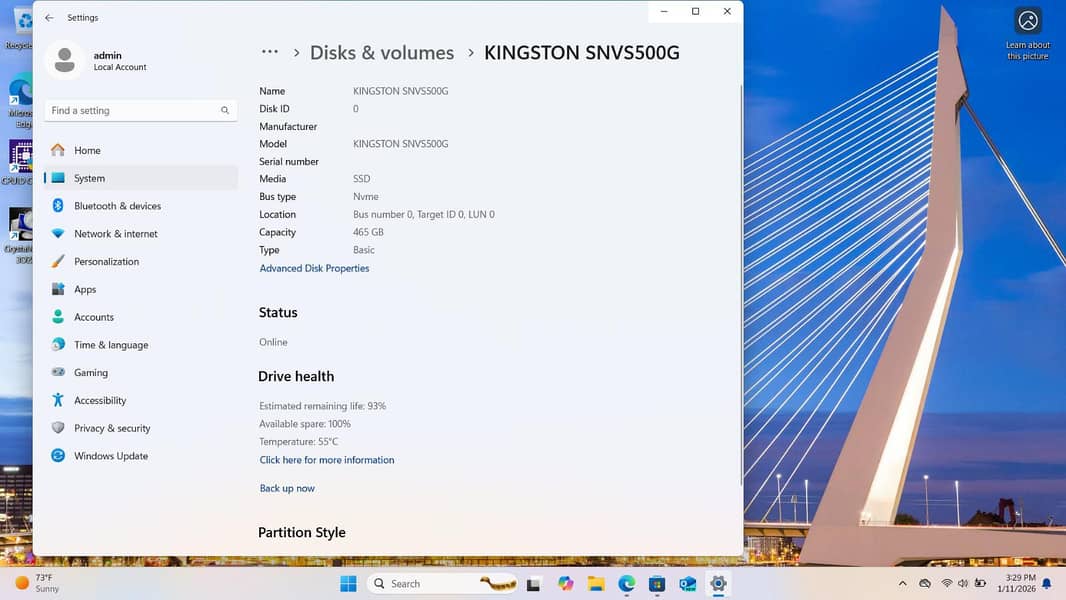Open Gaming settings
The image size is (1066, 600).
click(x=91, y=372)
